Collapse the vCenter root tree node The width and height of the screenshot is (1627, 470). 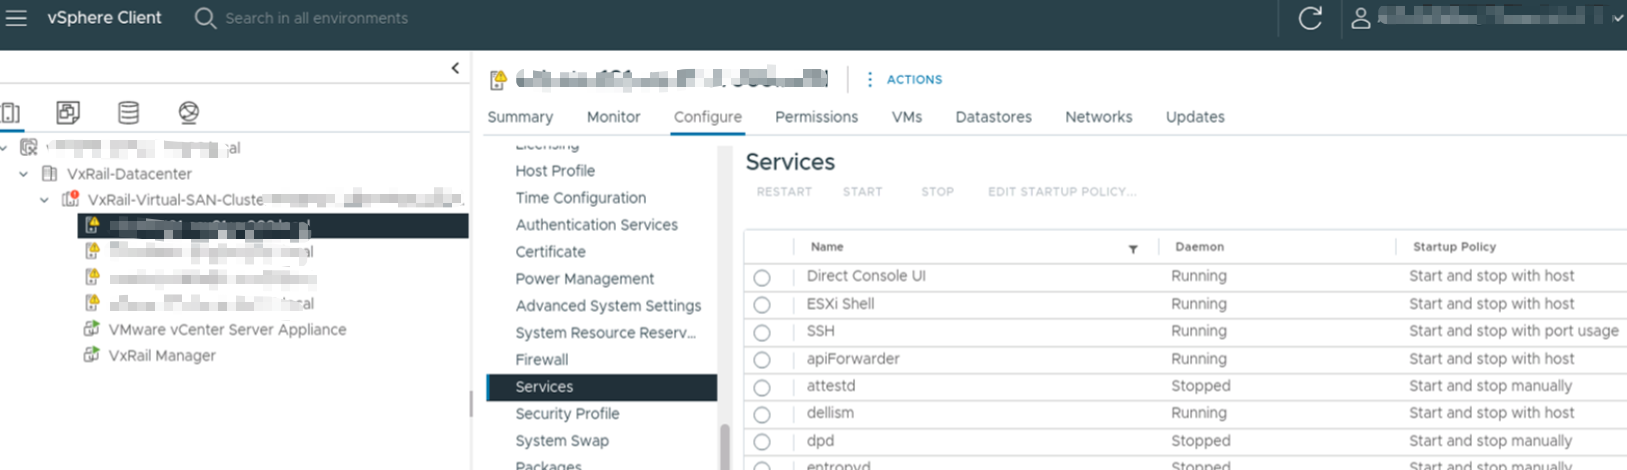(4, 148)
